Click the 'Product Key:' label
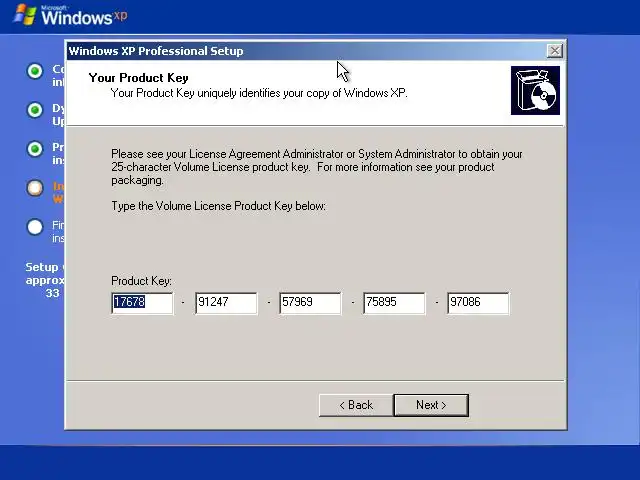This screenshot has height=480, width=640. click(x=141, y=281)
